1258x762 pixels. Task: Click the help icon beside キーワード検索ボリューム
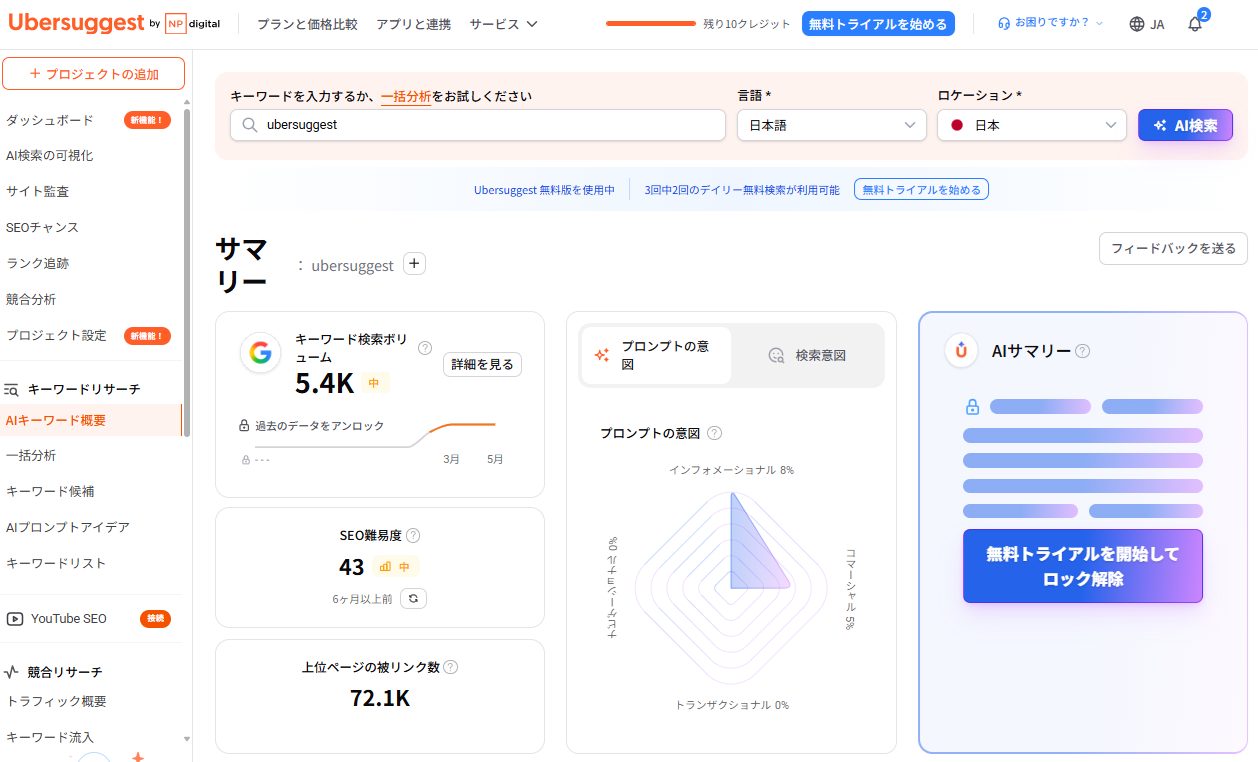(425, 348)
